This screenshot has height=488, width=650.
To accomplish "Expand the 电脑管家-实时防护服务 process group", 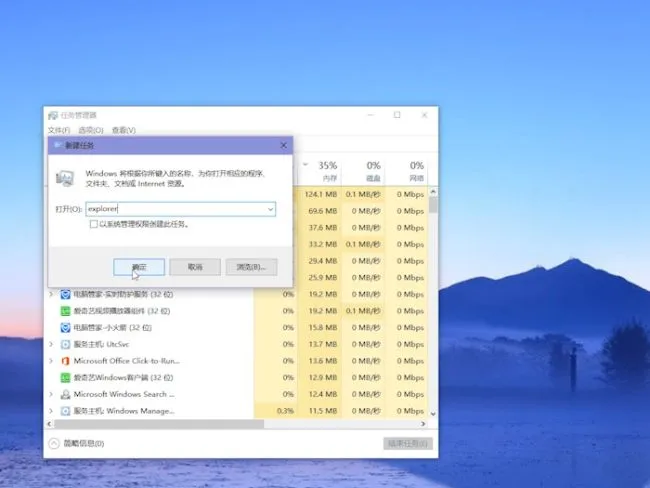I will (x=51, y=294).
